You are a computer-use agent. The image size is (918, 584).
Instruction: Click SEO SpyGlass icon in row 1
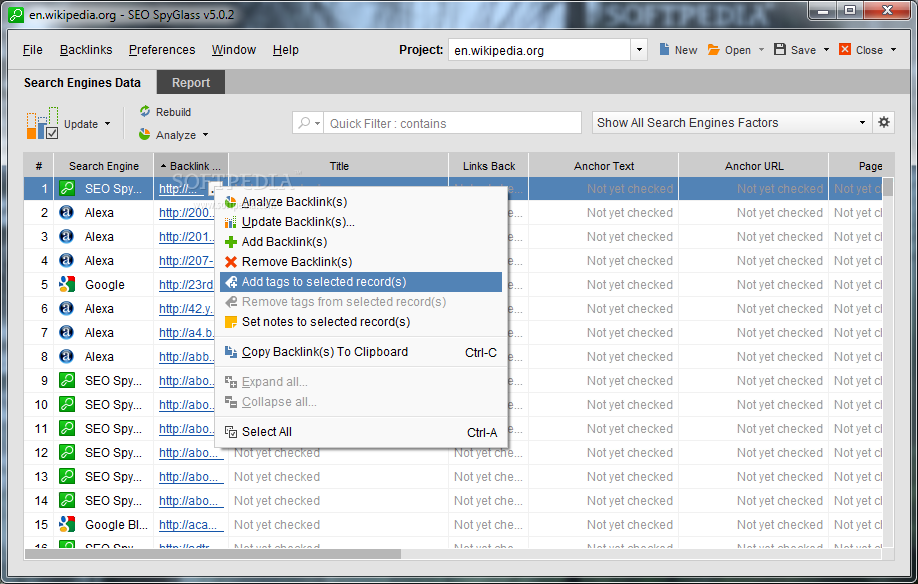(x=67, y=188)
